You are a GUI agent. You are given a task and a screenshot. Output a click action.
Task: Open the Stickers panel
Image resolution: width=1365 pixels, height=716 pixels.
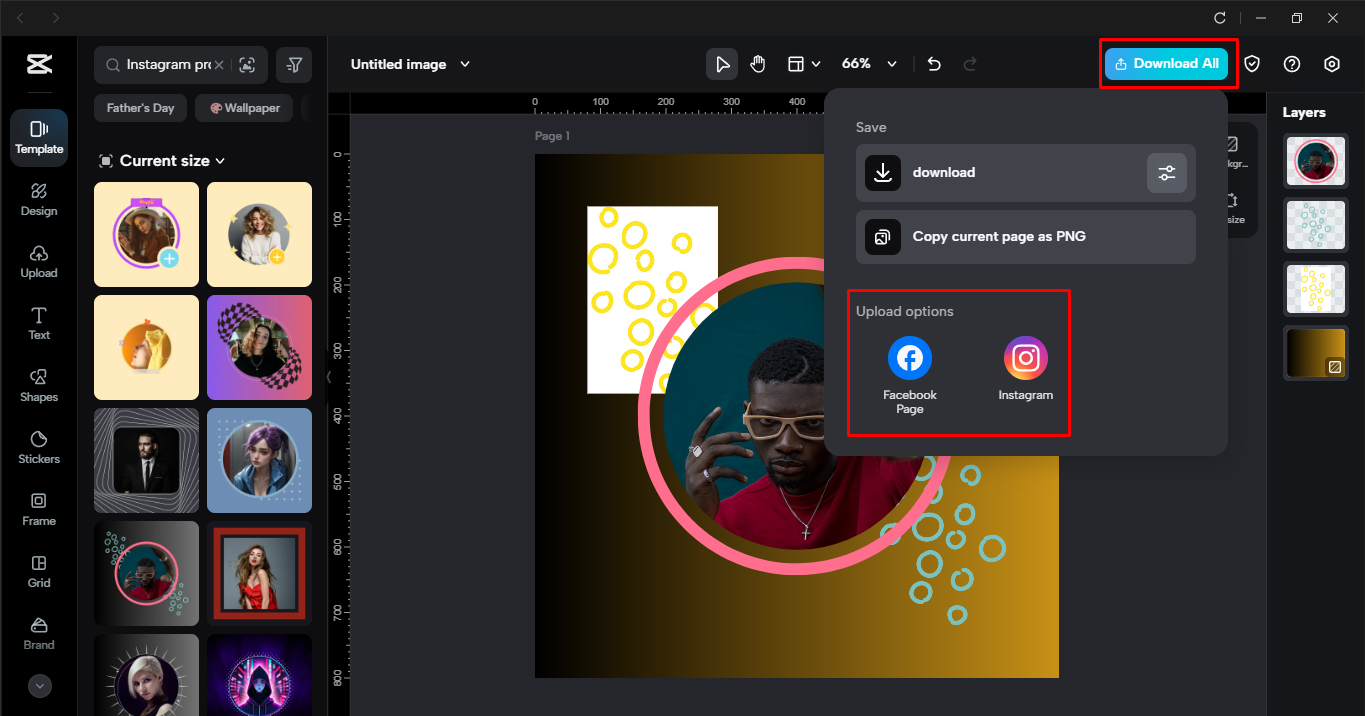[38, 447]
